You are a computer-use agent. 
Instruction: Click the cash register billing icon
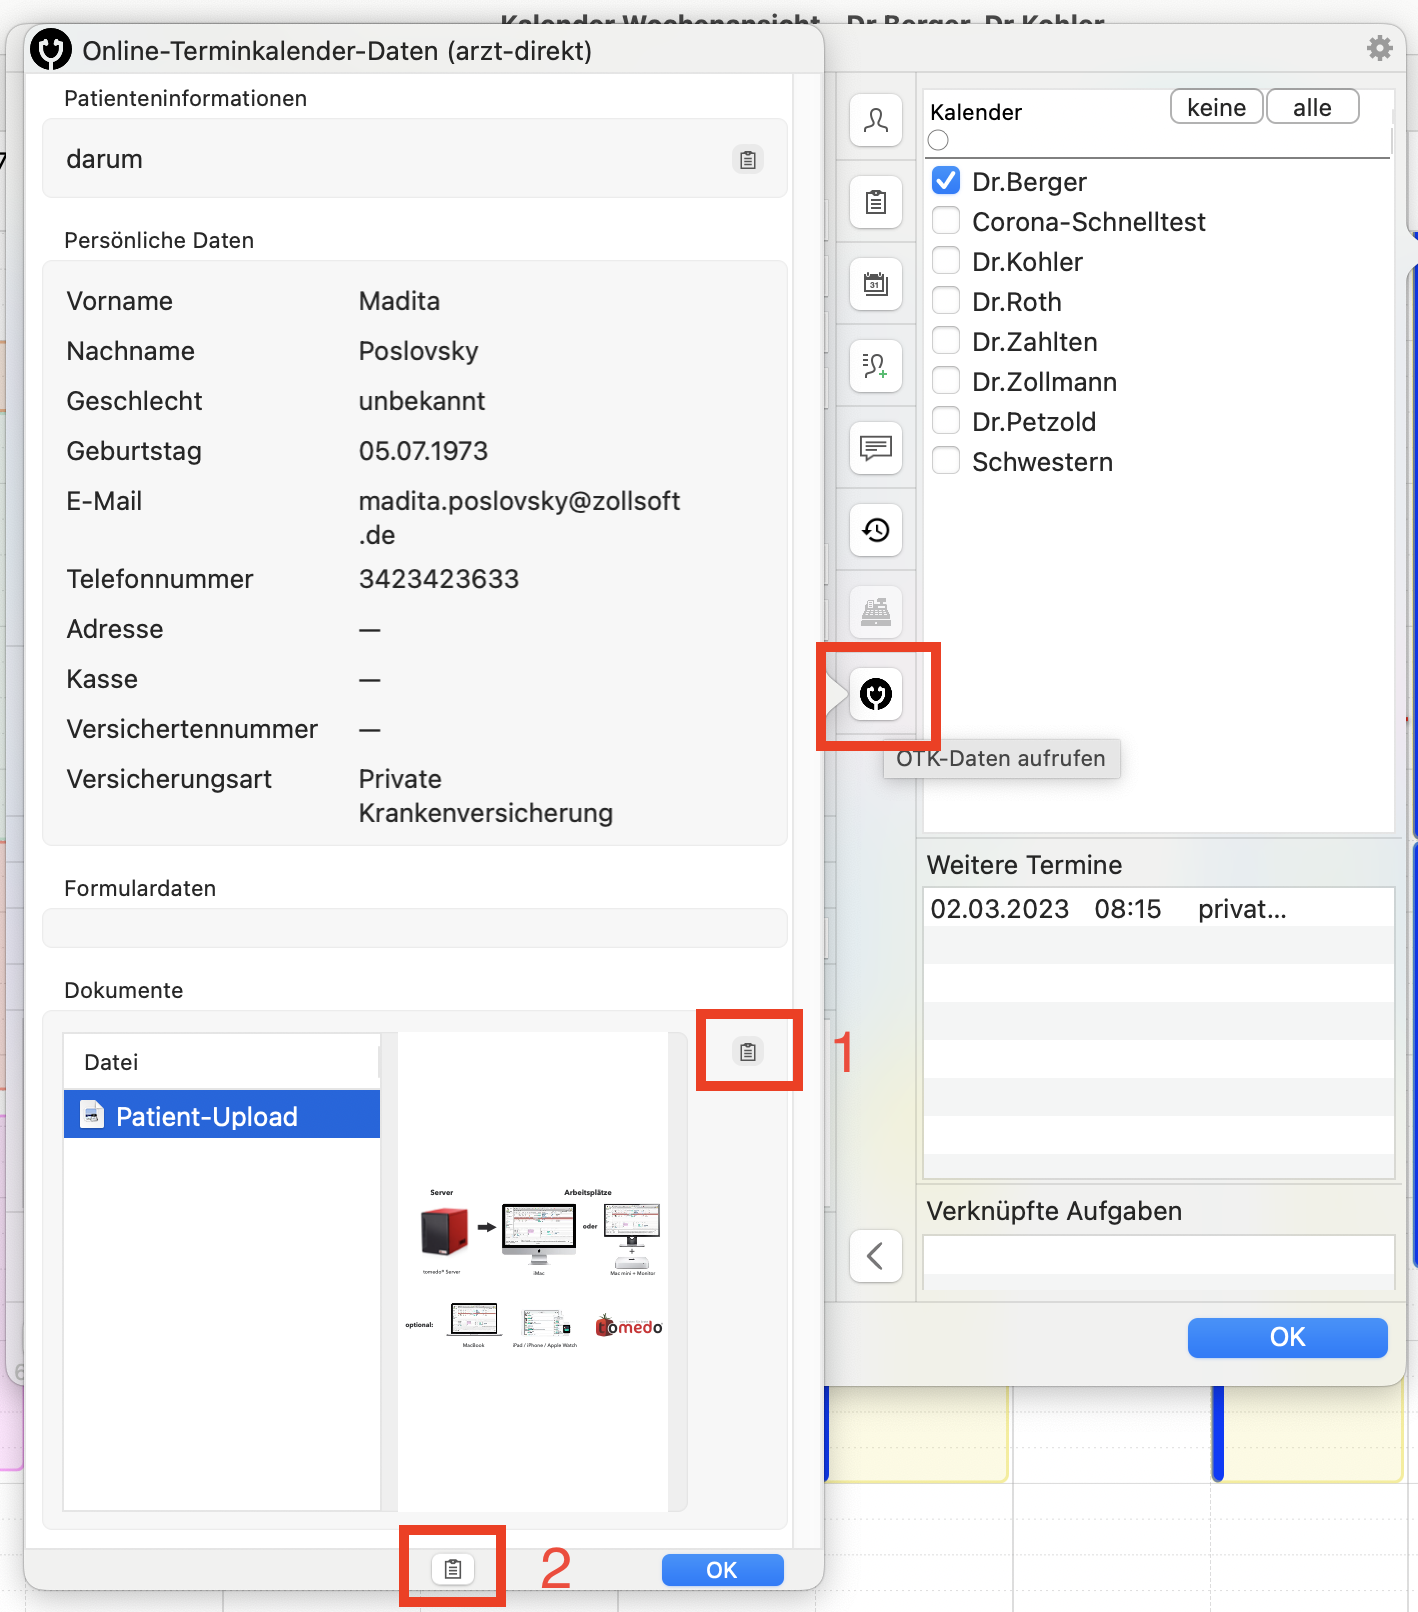coord(876,612)
